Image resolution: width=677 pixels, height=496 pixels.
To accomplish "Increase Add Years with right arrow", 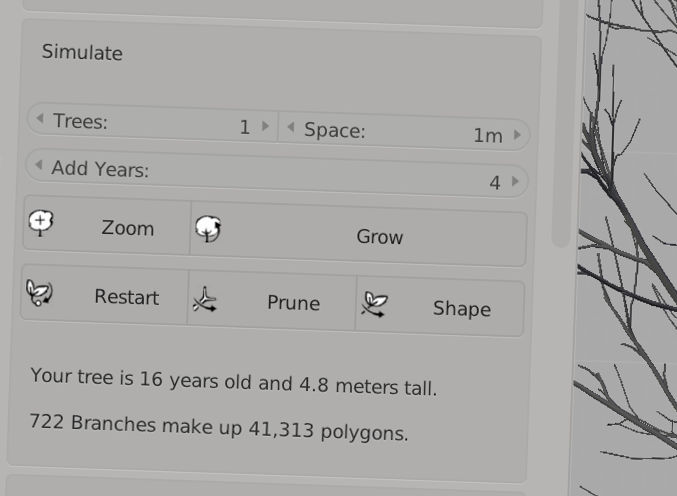I will click(515, 181).
